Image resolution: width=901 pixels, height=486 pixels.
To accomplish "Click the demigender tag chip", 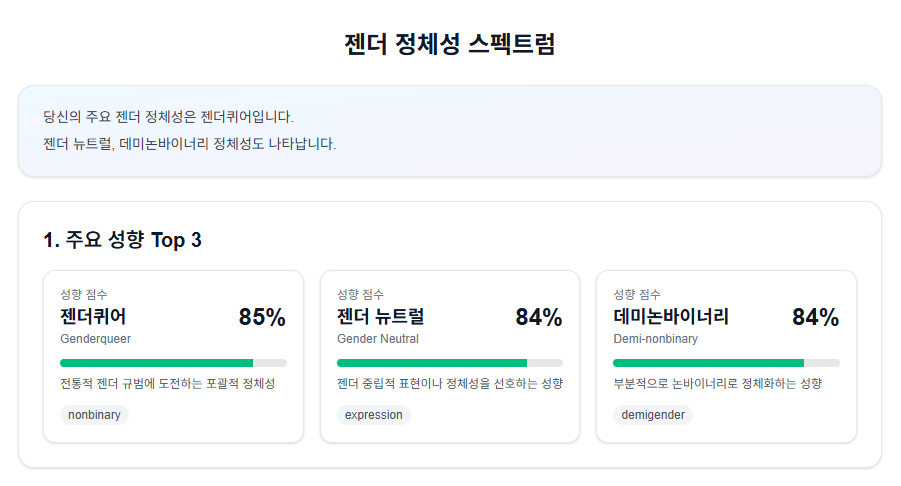I will (x=652, y=415).
